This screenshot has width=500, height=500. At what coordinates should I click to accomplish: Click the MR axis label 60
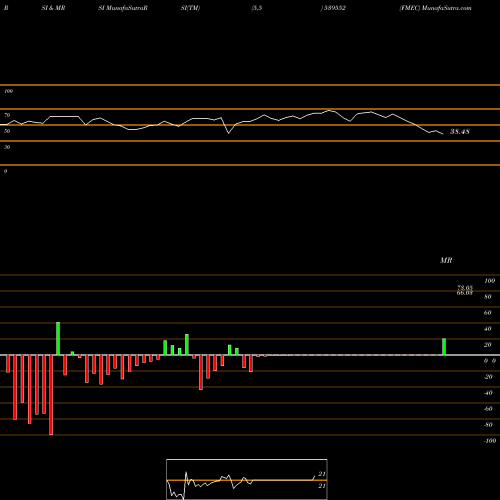(488, 313)
